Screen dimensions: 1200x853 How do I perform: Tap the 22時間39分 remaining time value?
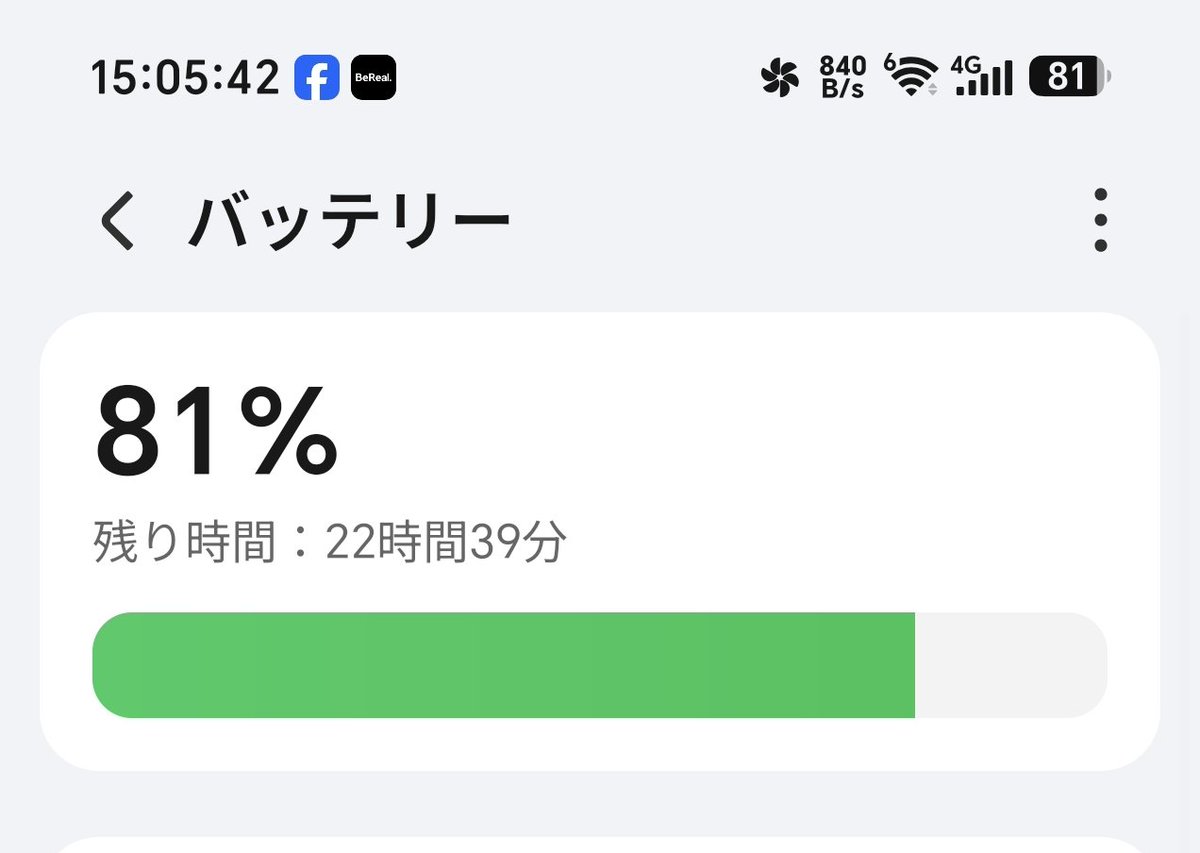point(446,544)
